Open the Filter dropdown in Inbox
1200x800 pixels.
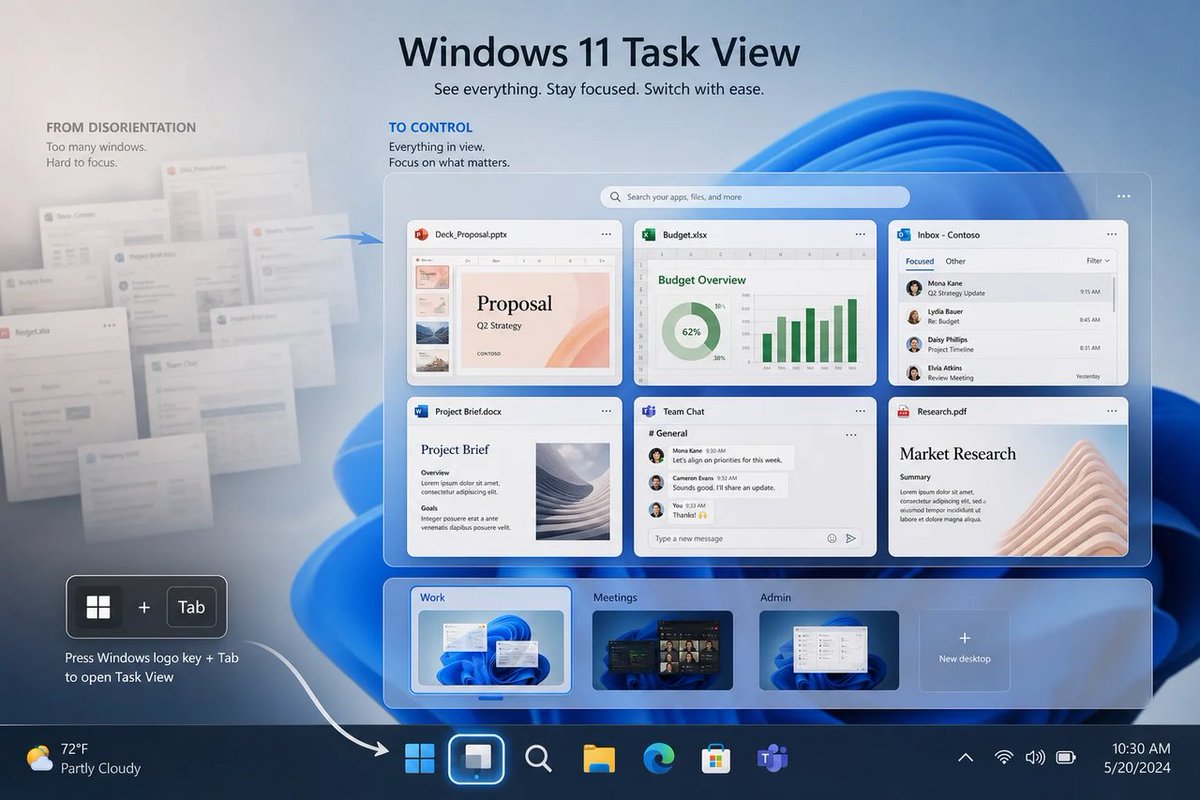point(1098,261)
